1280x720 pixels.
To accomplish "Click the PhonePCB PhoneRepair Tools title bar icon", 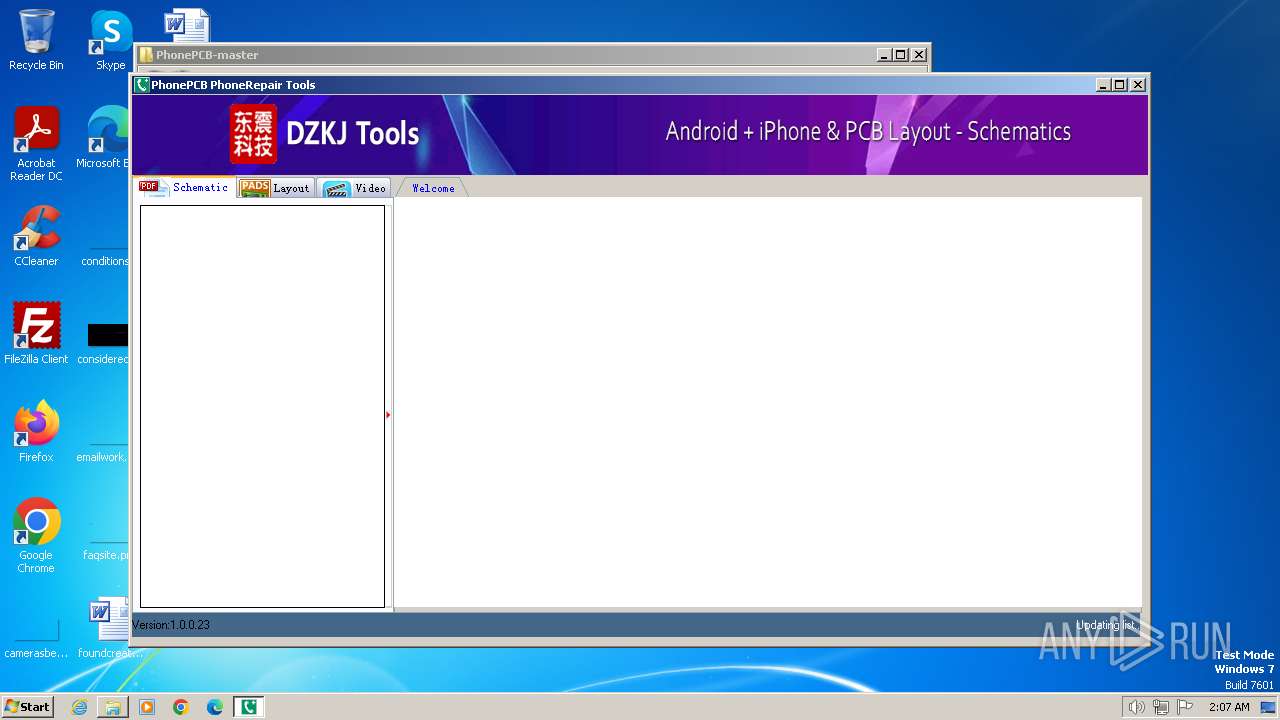I will point(142,85).
